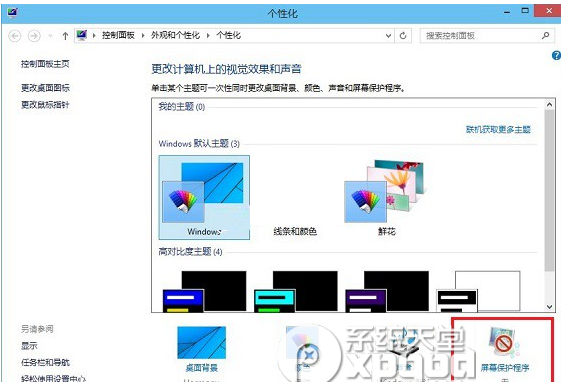Viewport: 563px width, 382px height.
Task: Select the purple high contrast black theme
Action: pos(387,291)
